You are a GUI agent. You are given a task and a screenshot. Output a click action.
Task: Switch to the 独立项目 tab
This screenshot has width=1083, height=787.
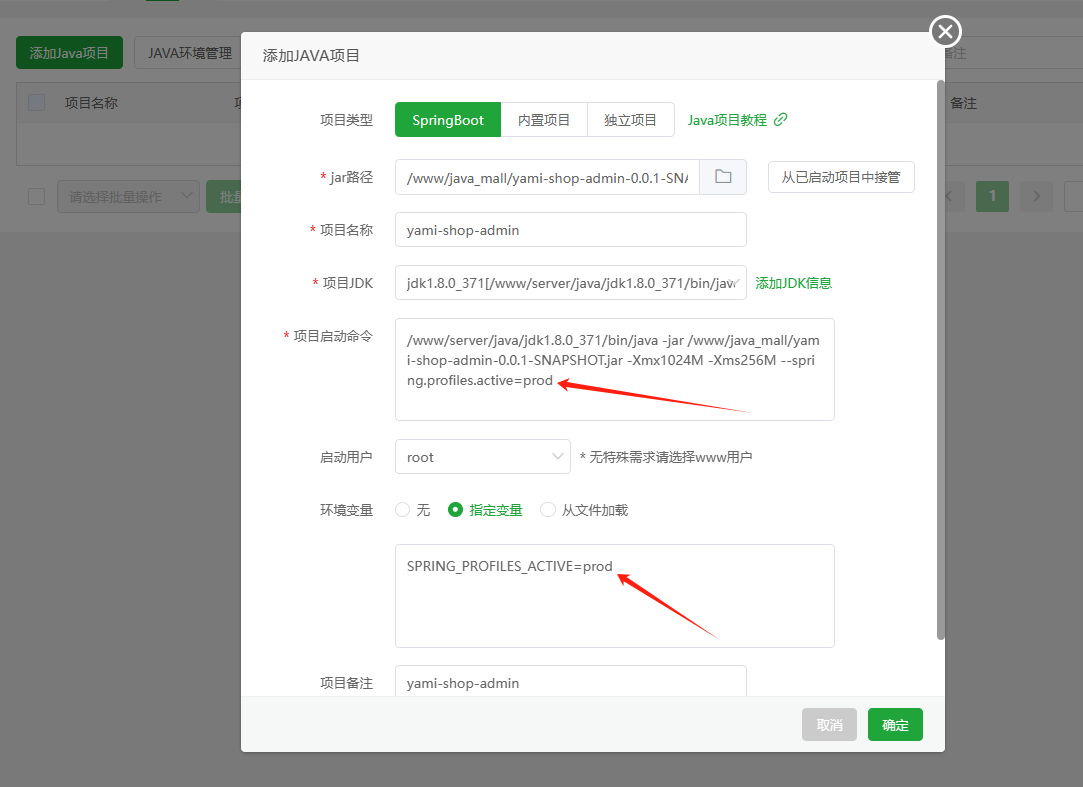pos(631,119)
